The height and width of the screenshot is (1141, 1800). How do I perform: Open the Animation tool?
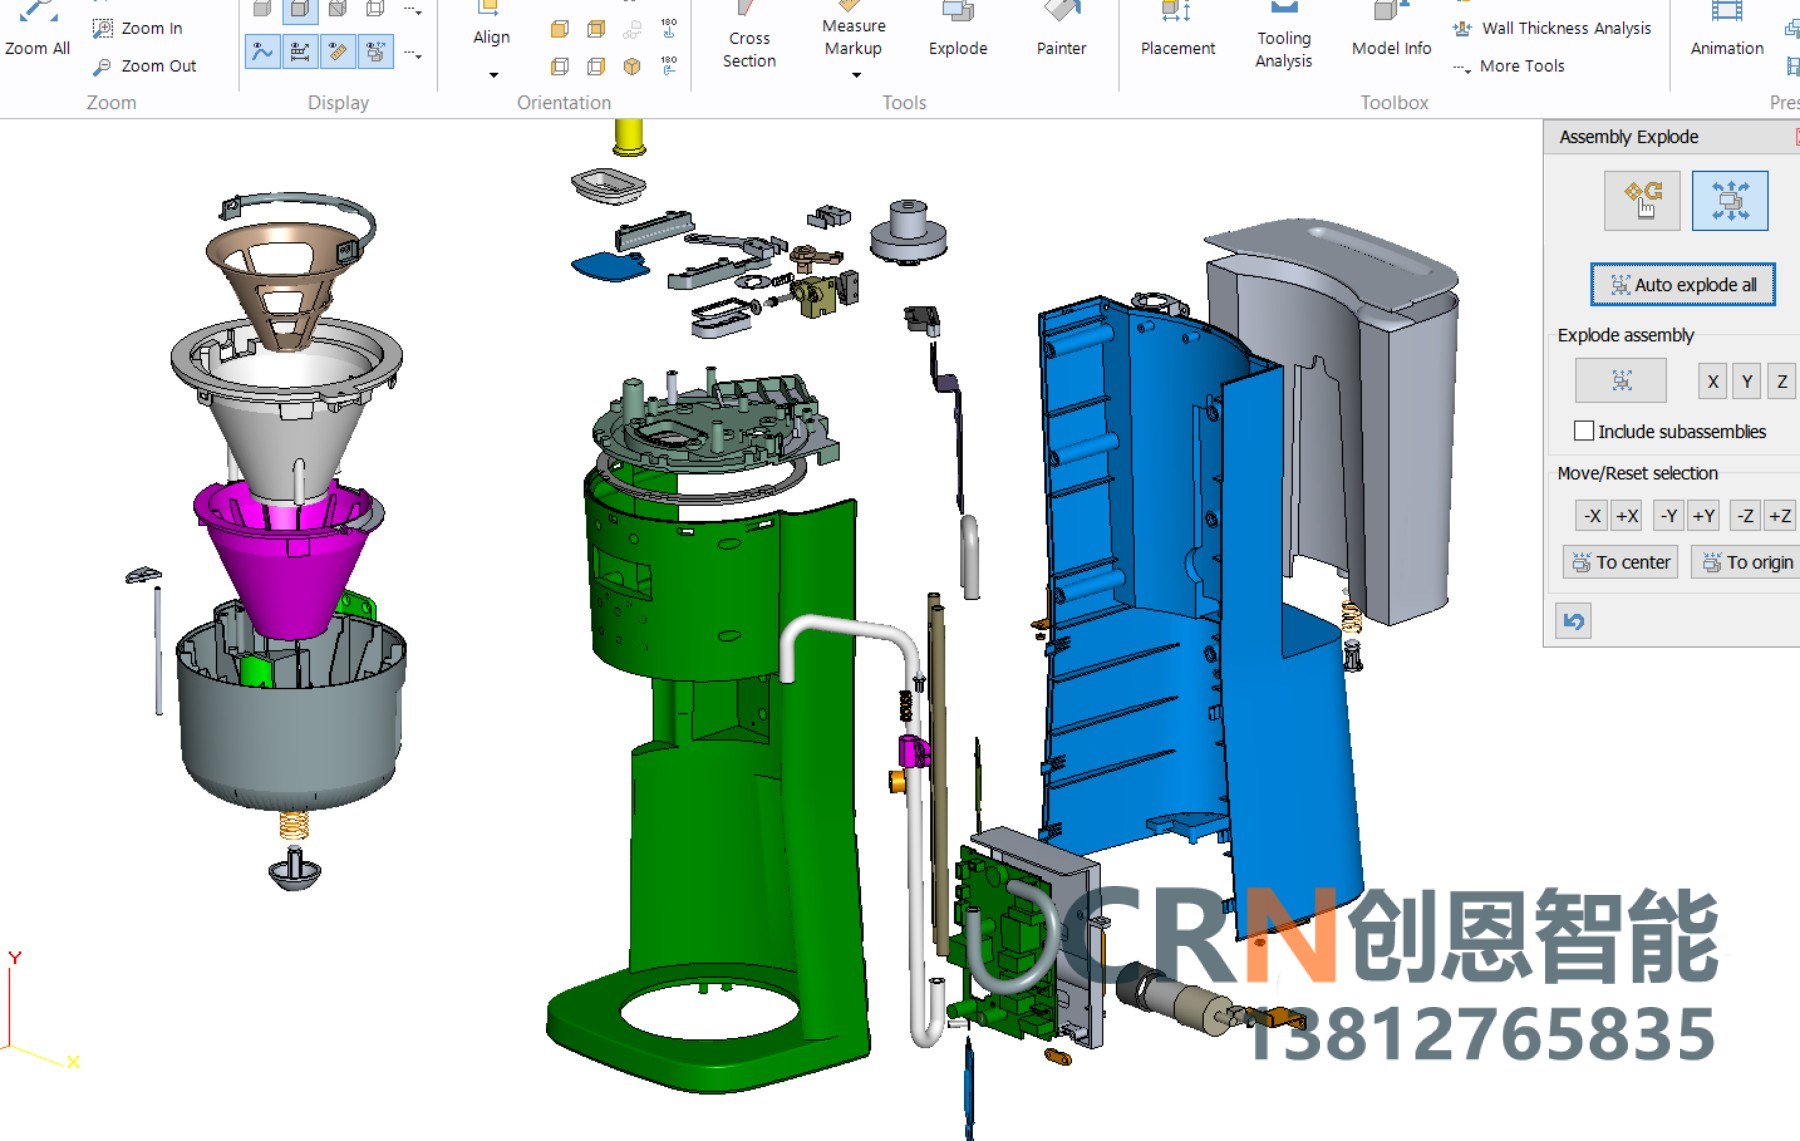tap(1727, 30)
